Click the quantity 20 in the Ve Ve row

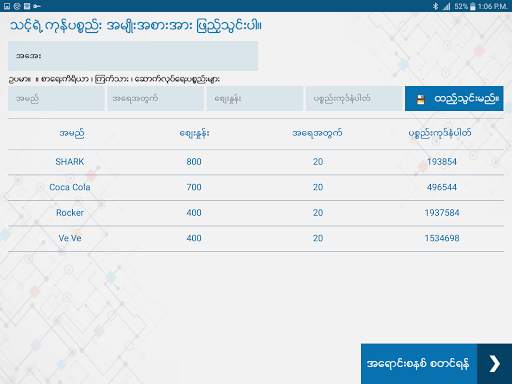pyautogui.click(x=318, y=238)
